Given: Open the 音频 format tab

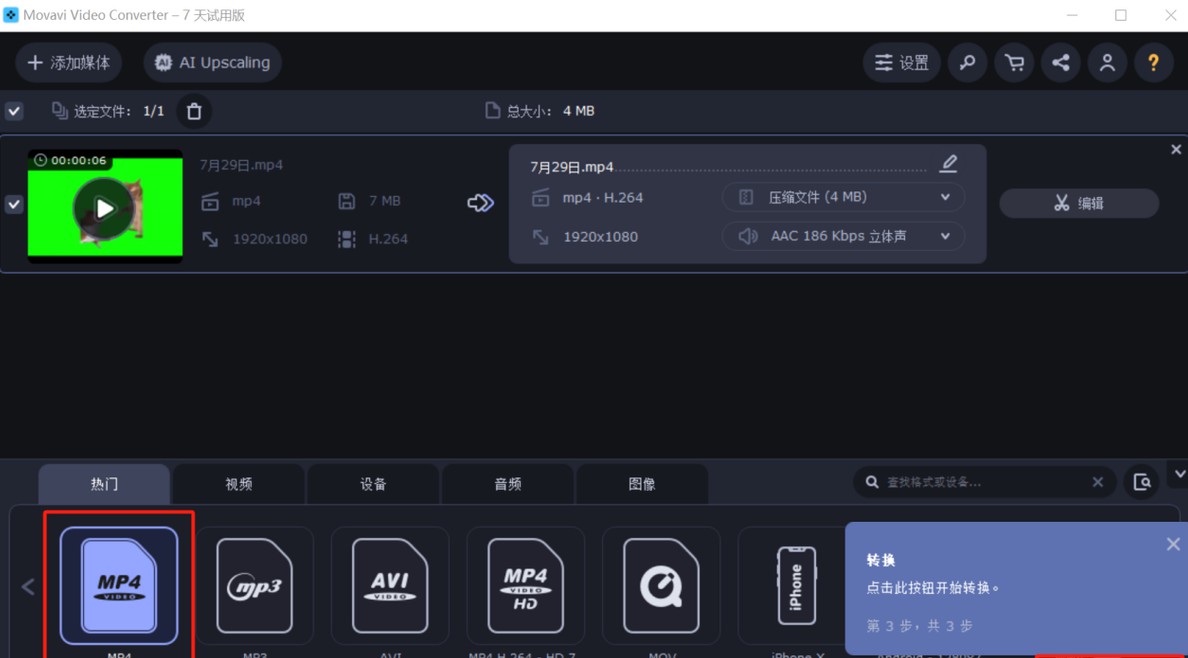Looking at the screenshot, I should [508, 484].
